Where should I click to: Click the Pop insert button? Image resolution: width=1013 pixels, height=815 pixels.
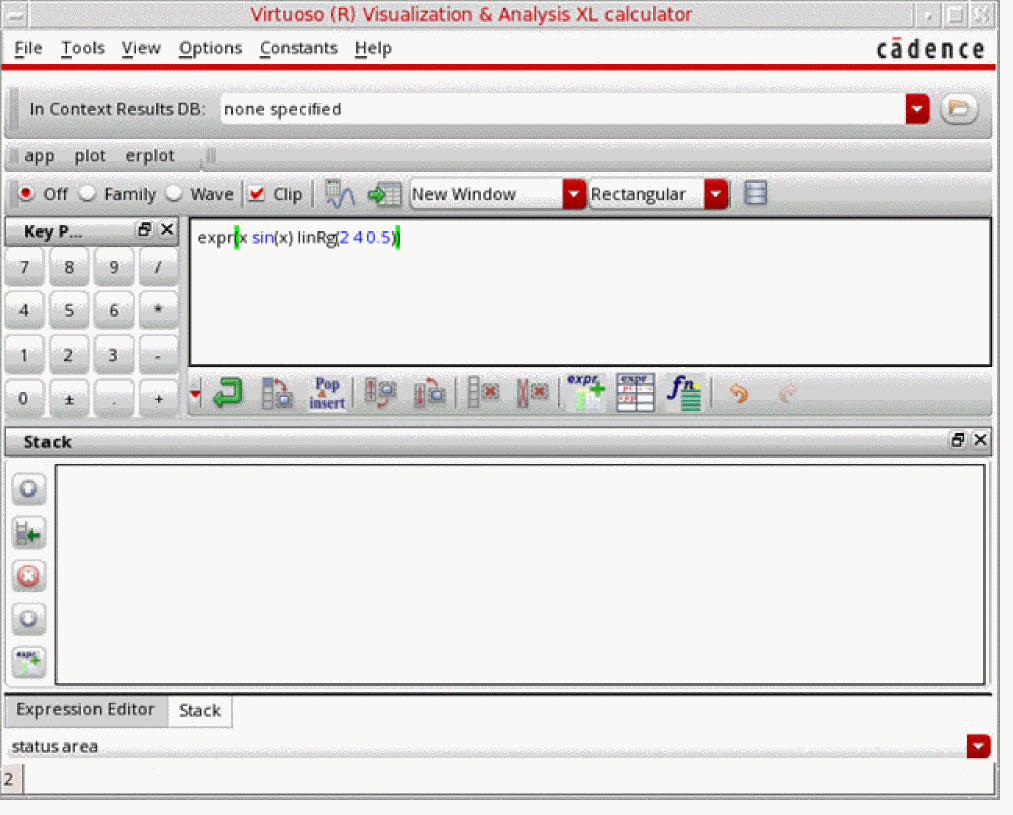pos(327,393)
